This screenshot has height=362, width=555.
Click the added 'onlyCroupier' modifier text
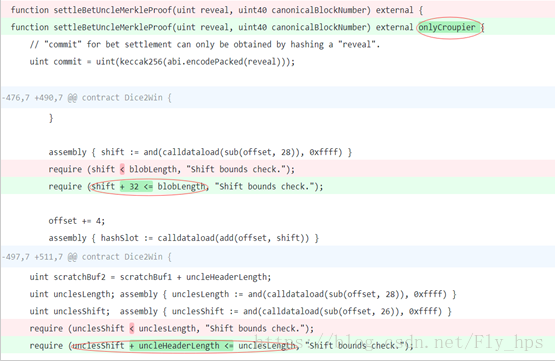(447, 27)
